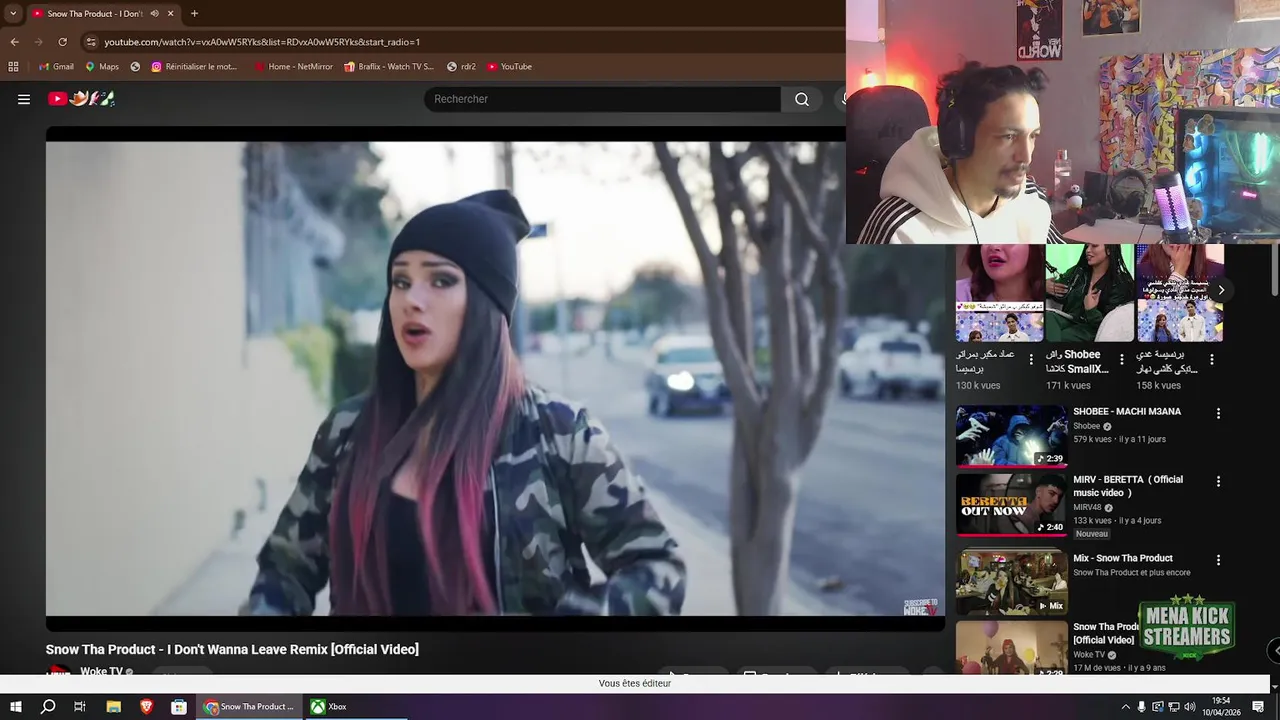The image size is (1280, 720).
Task: Select the video title I Don't Wanna Leave Remix
Action: point(232,649)
